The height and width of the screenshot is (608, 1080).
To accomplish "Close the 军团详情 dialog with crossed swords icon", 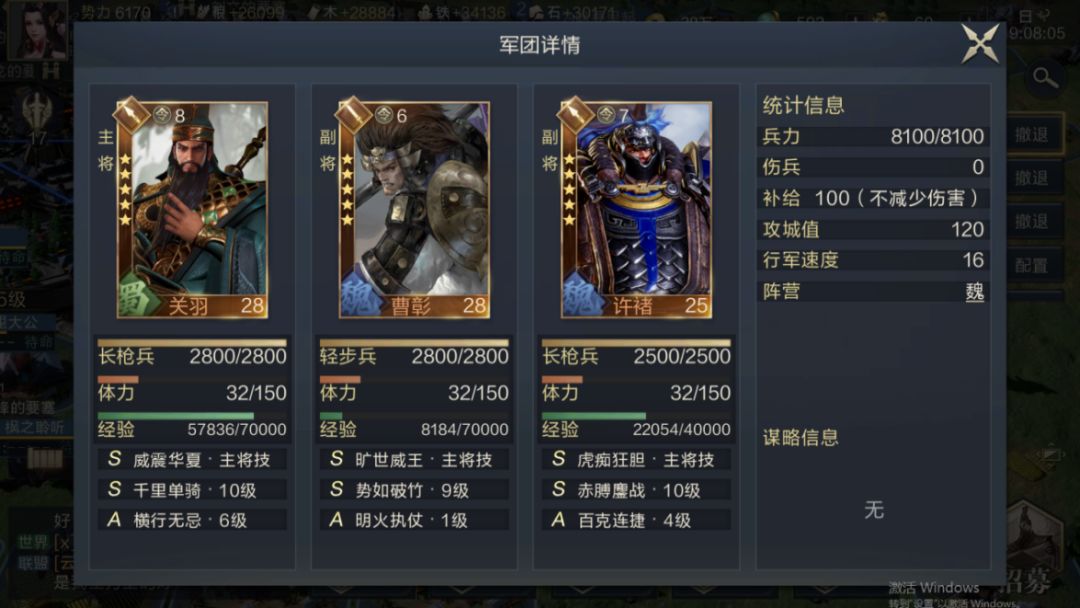I will coord(979,43).
